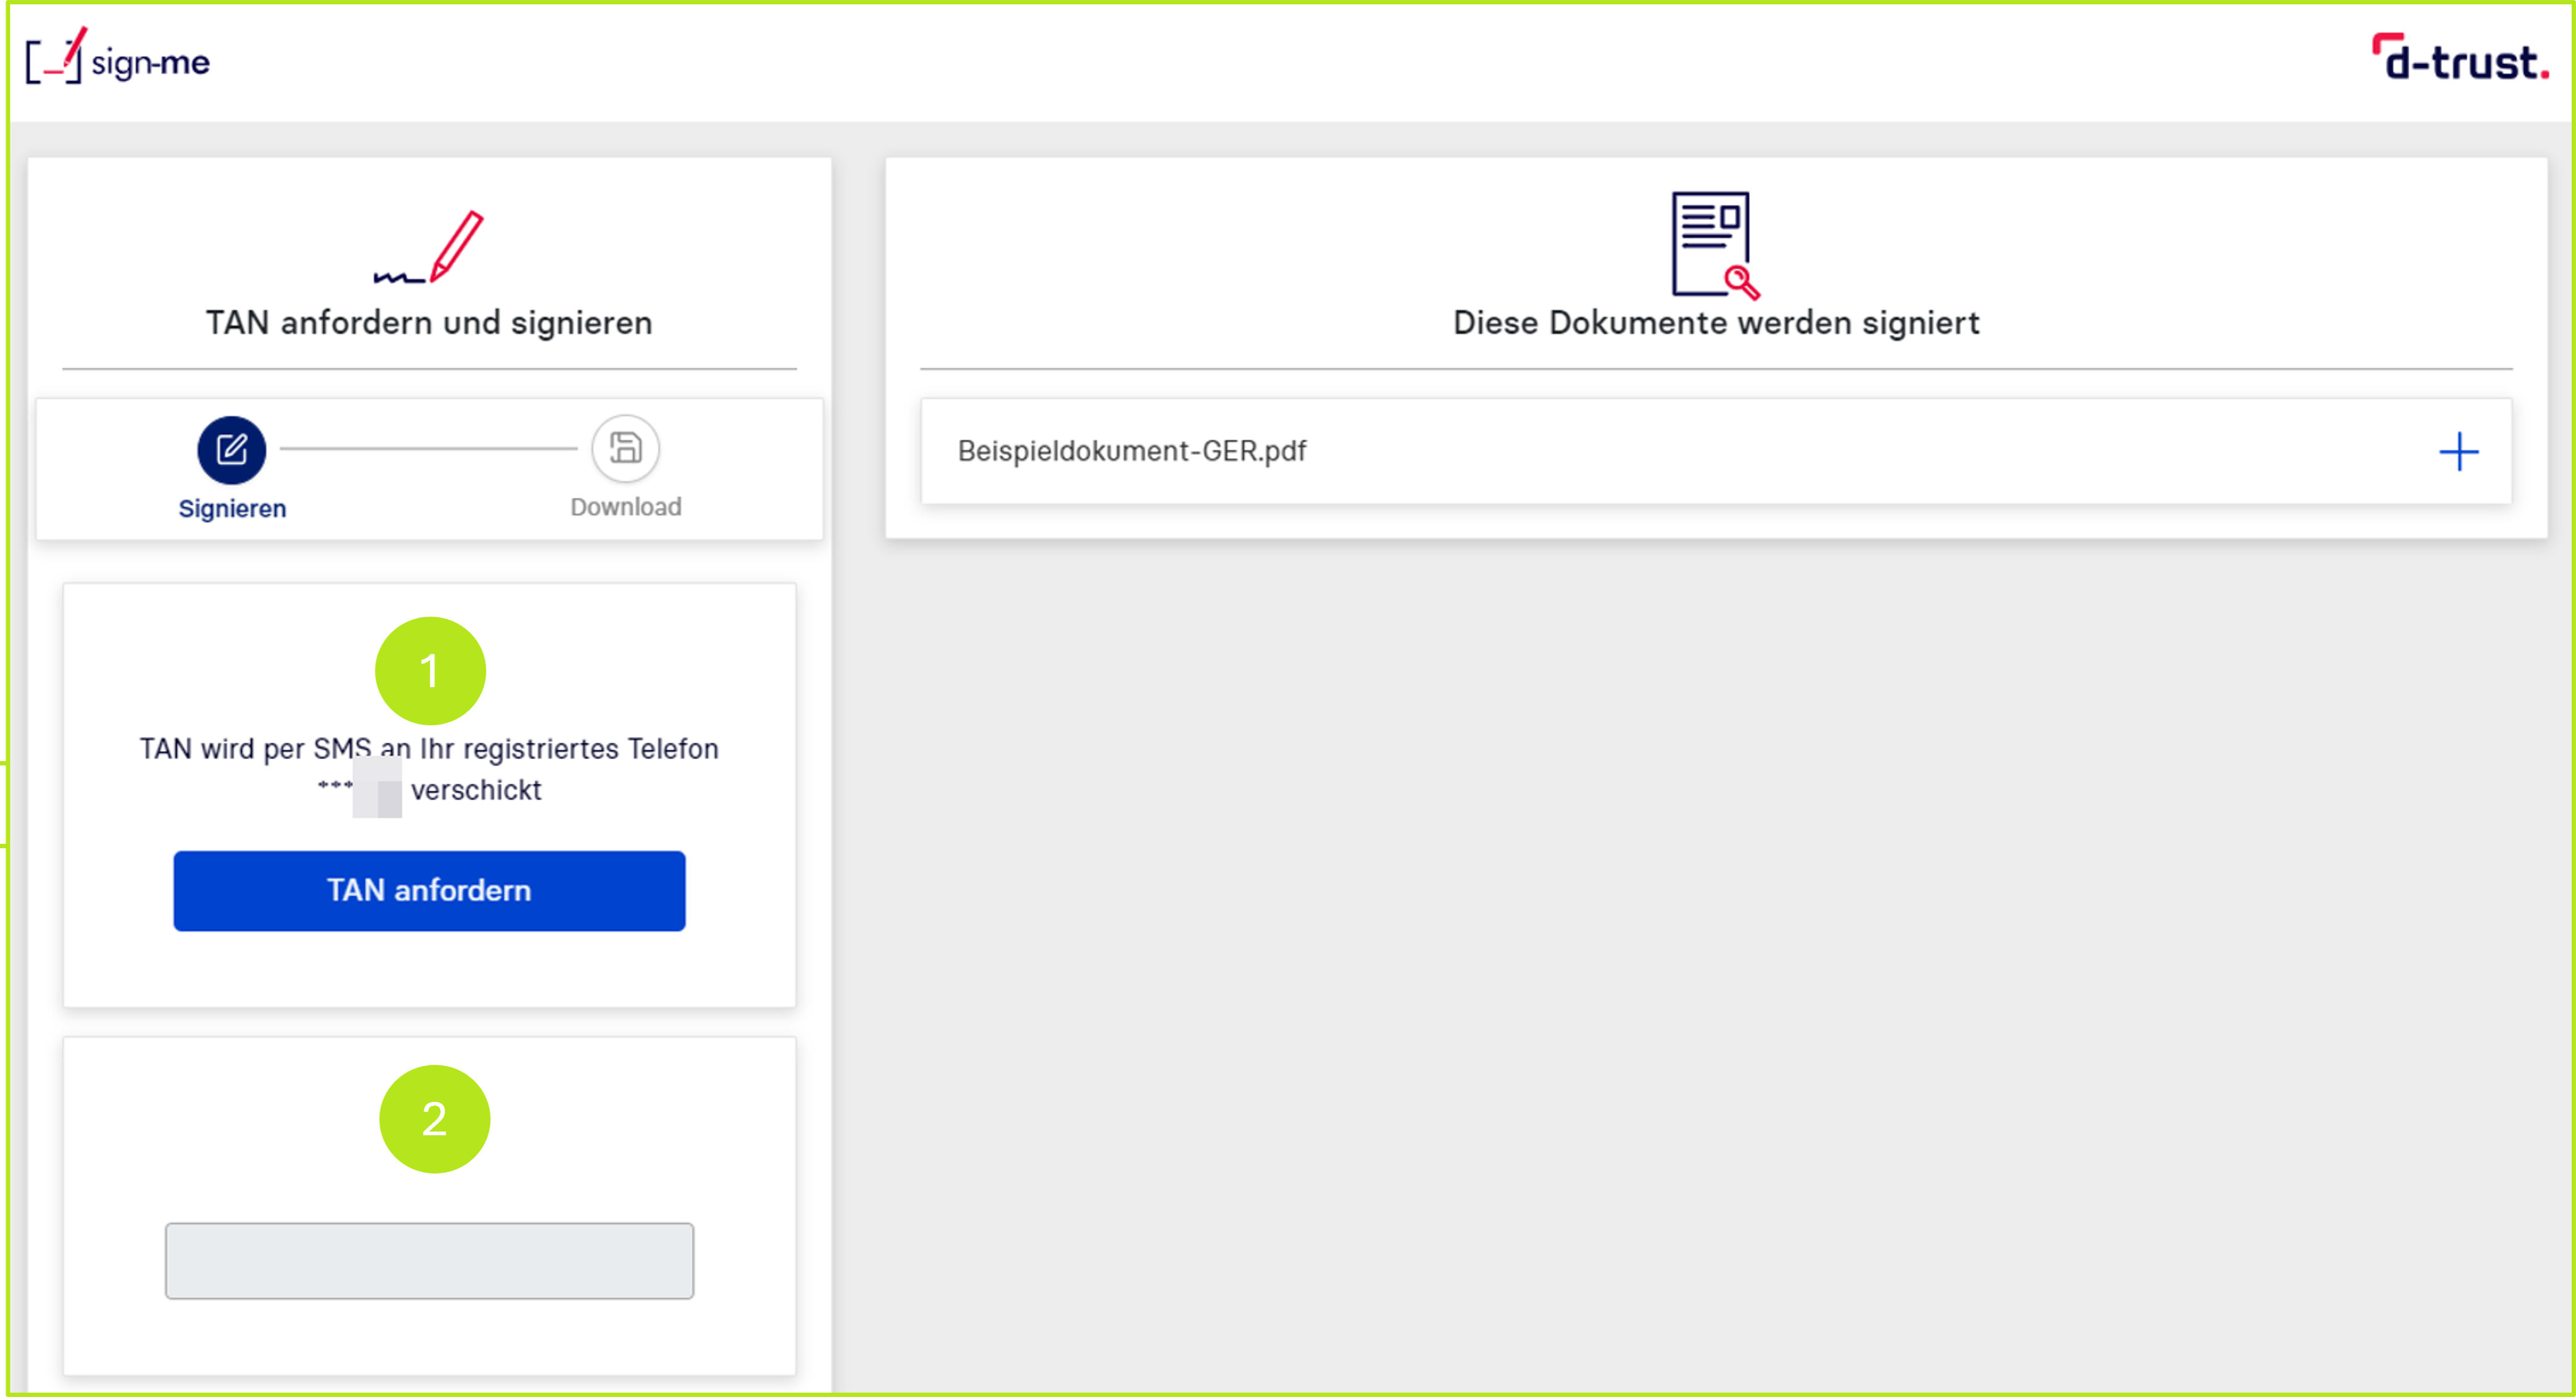The height and width of the screenshot is (1397, 2576).
Task: Click the masked phone number text
Action: 359,788
